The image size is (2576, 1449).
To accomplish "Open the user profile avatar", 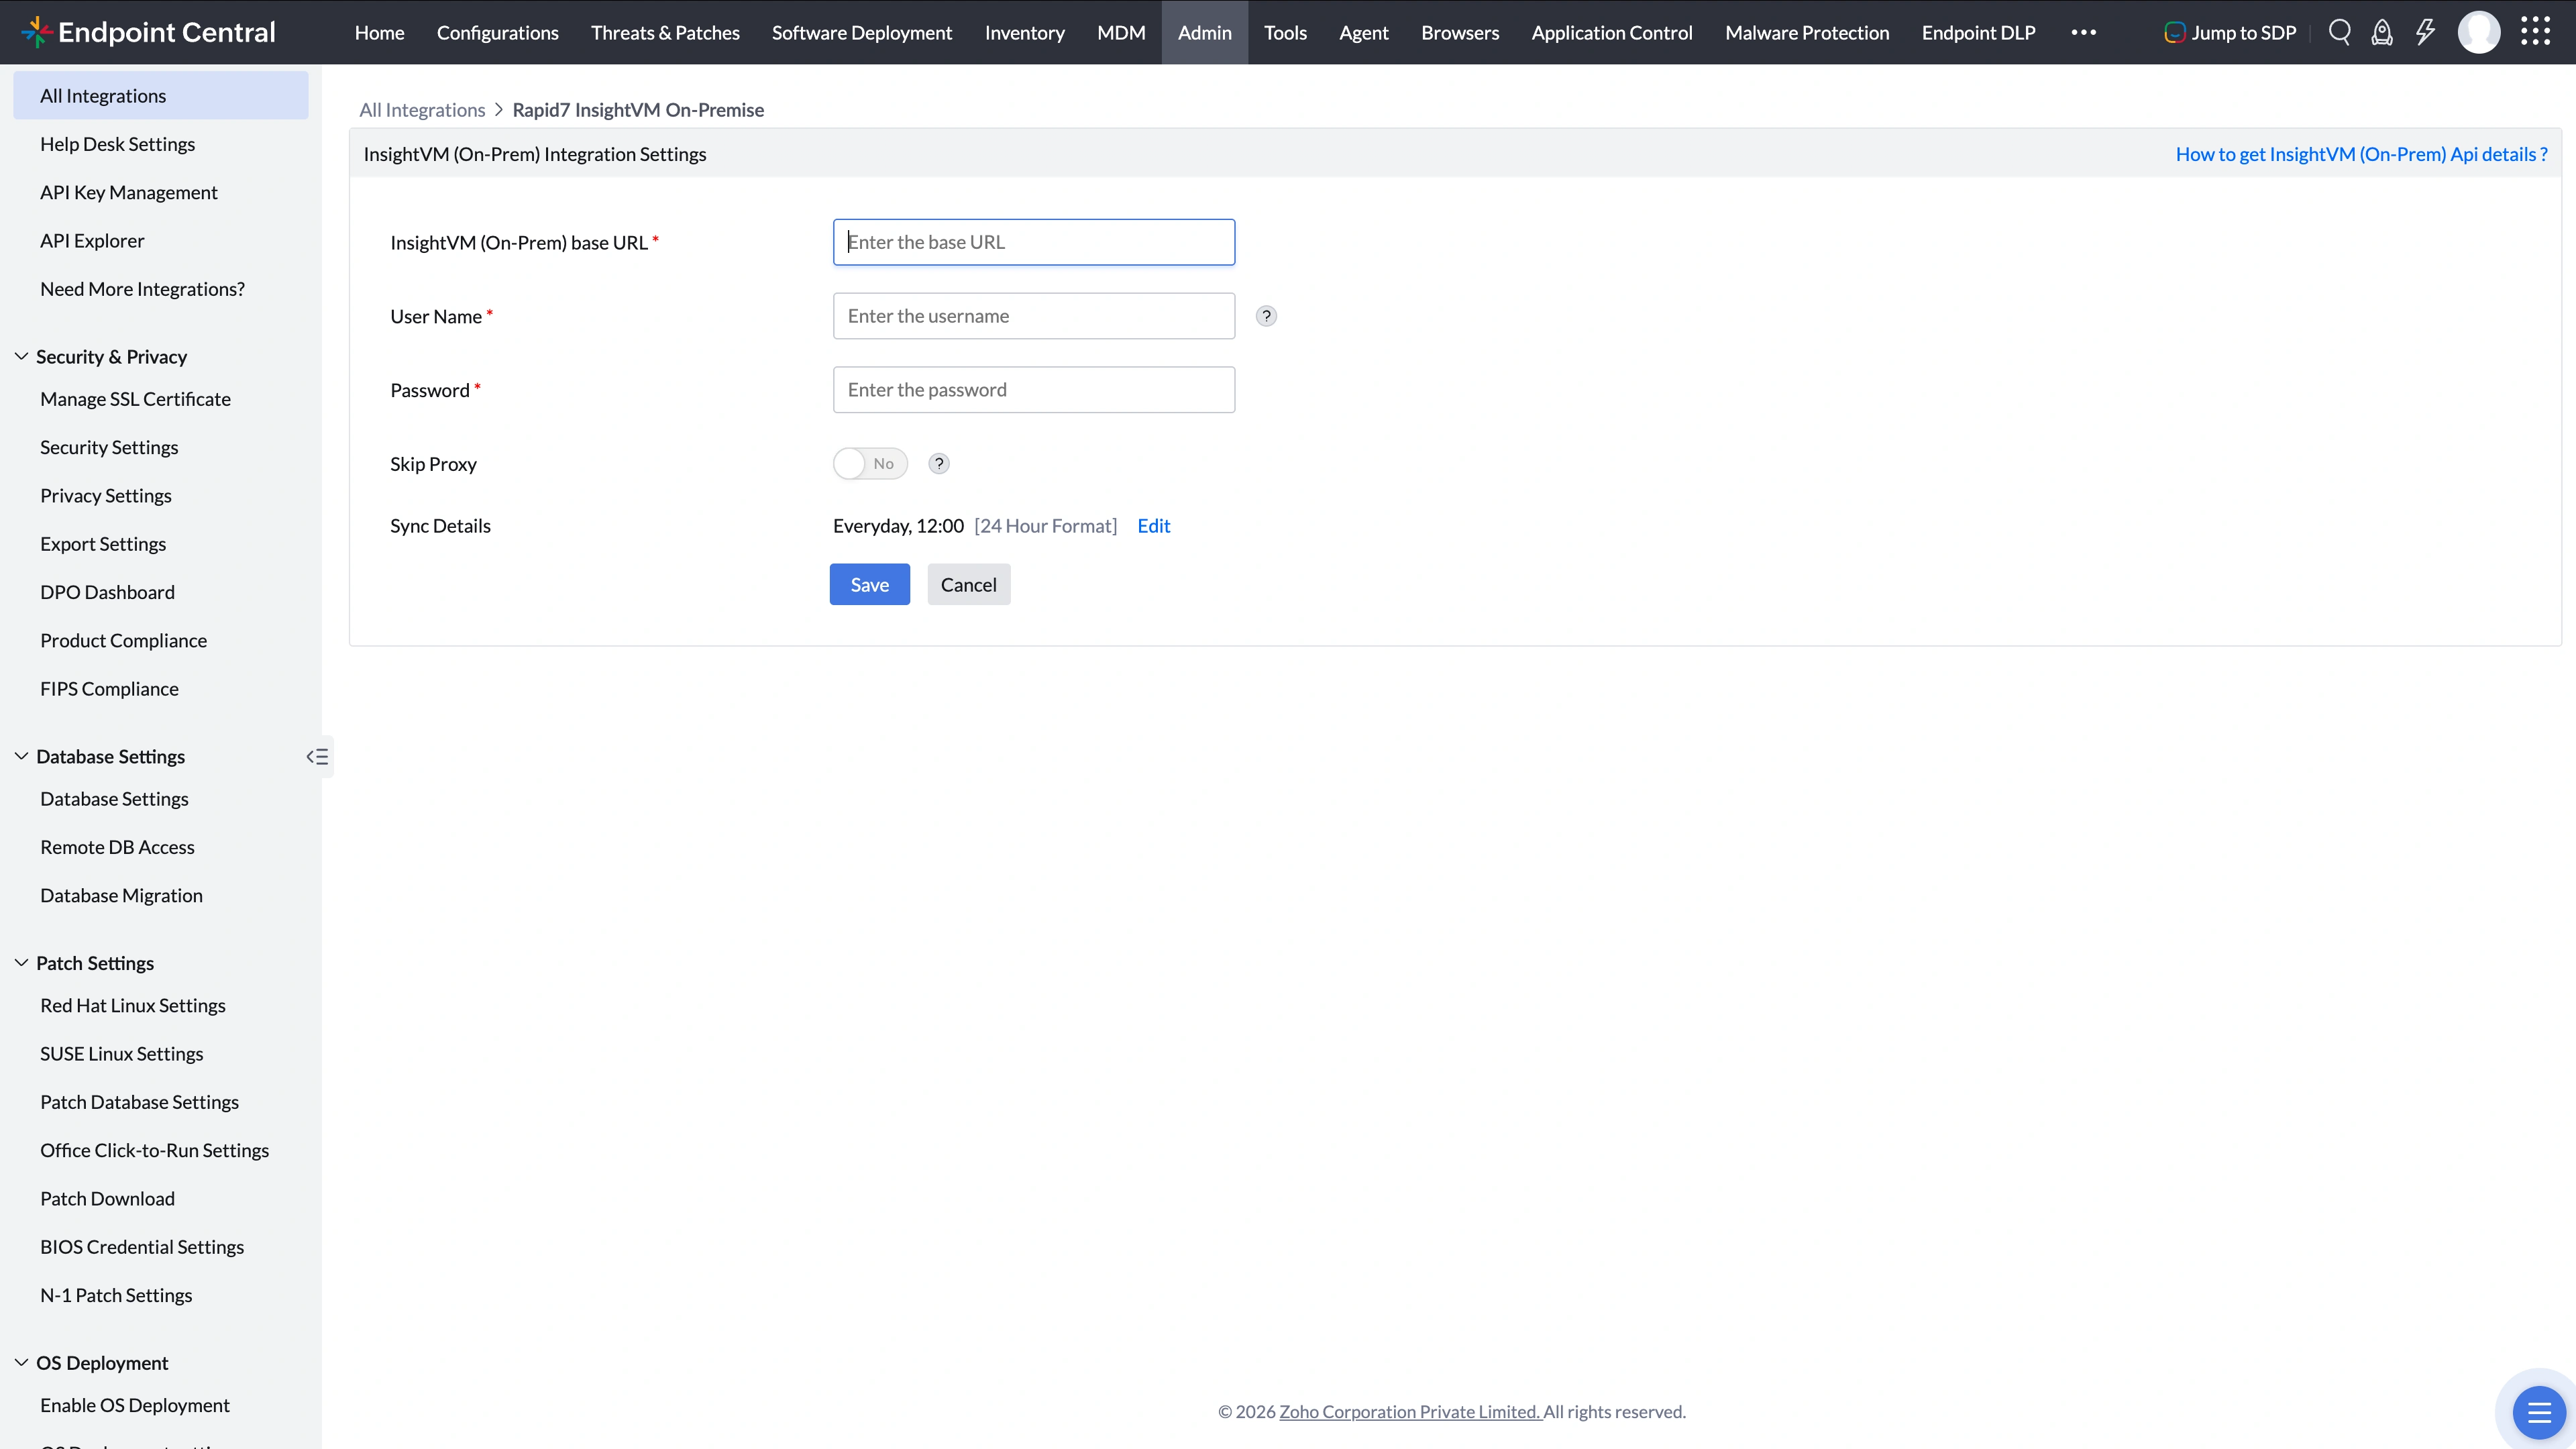I will [x=2479, y=32].
